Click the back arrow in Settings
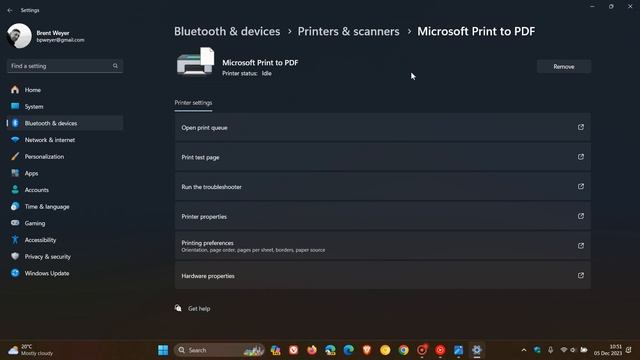 point(10,10)
